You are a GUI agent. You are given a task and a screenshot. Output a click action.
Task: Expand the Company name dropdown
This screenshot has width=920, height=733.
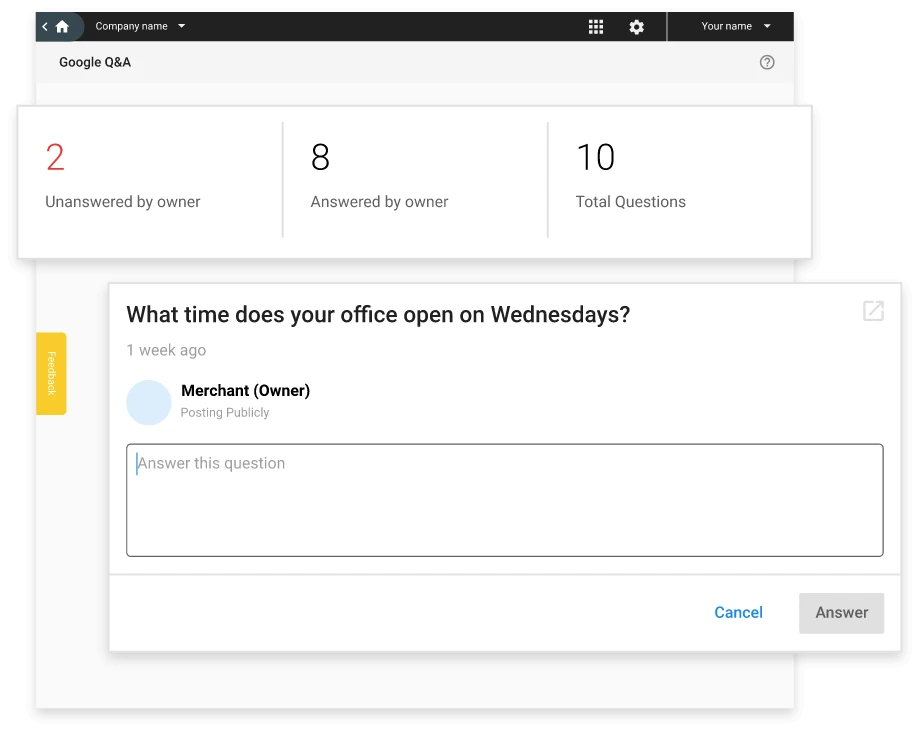[140, 26]
